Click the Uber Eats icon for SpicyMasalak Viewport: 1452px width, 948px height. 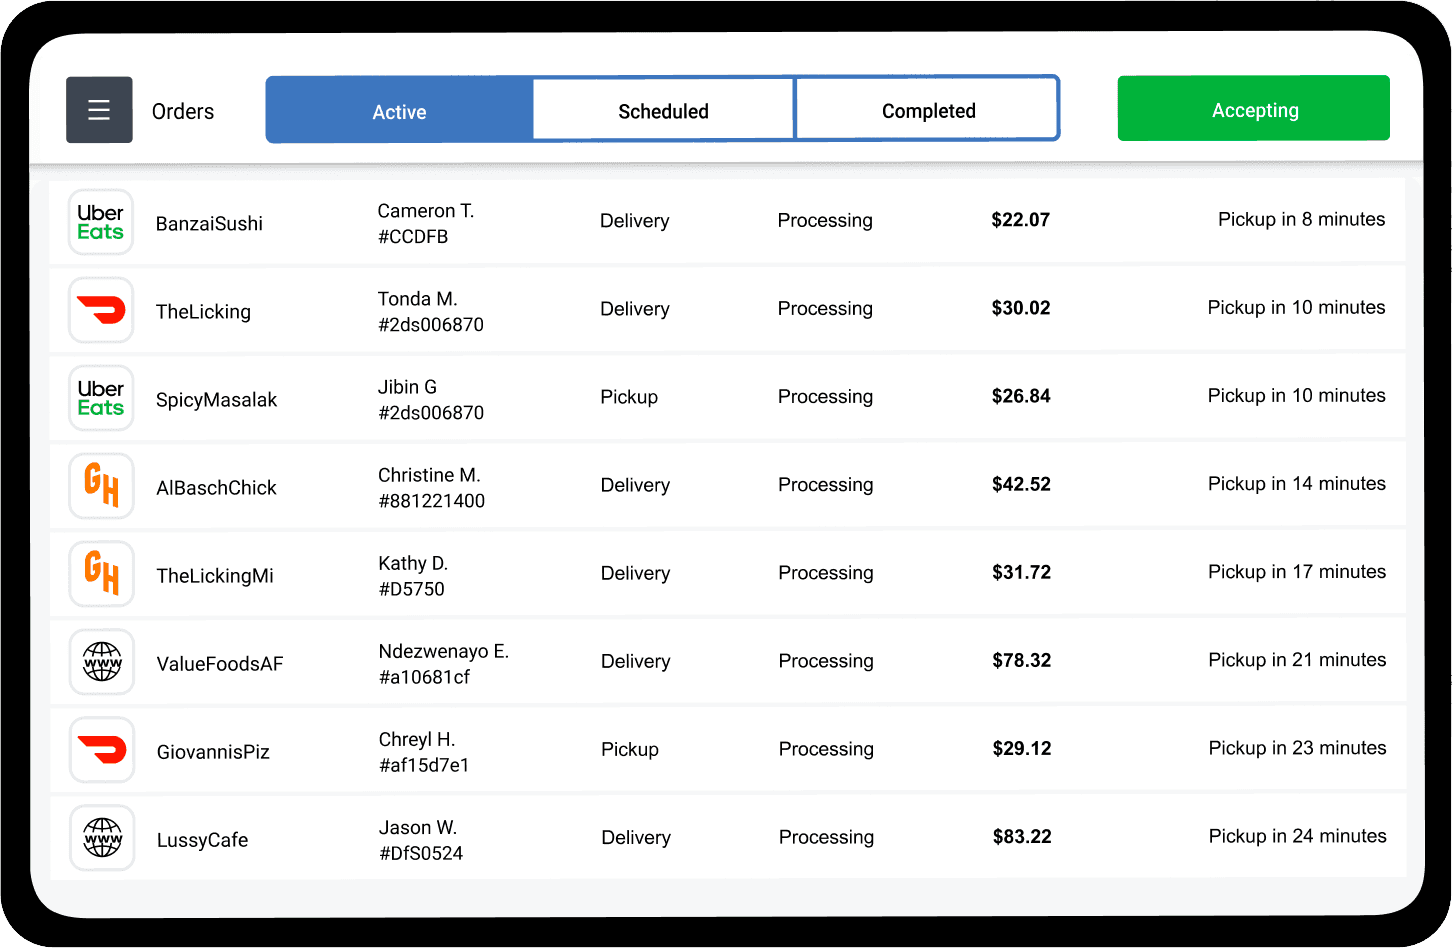(101, 398)
